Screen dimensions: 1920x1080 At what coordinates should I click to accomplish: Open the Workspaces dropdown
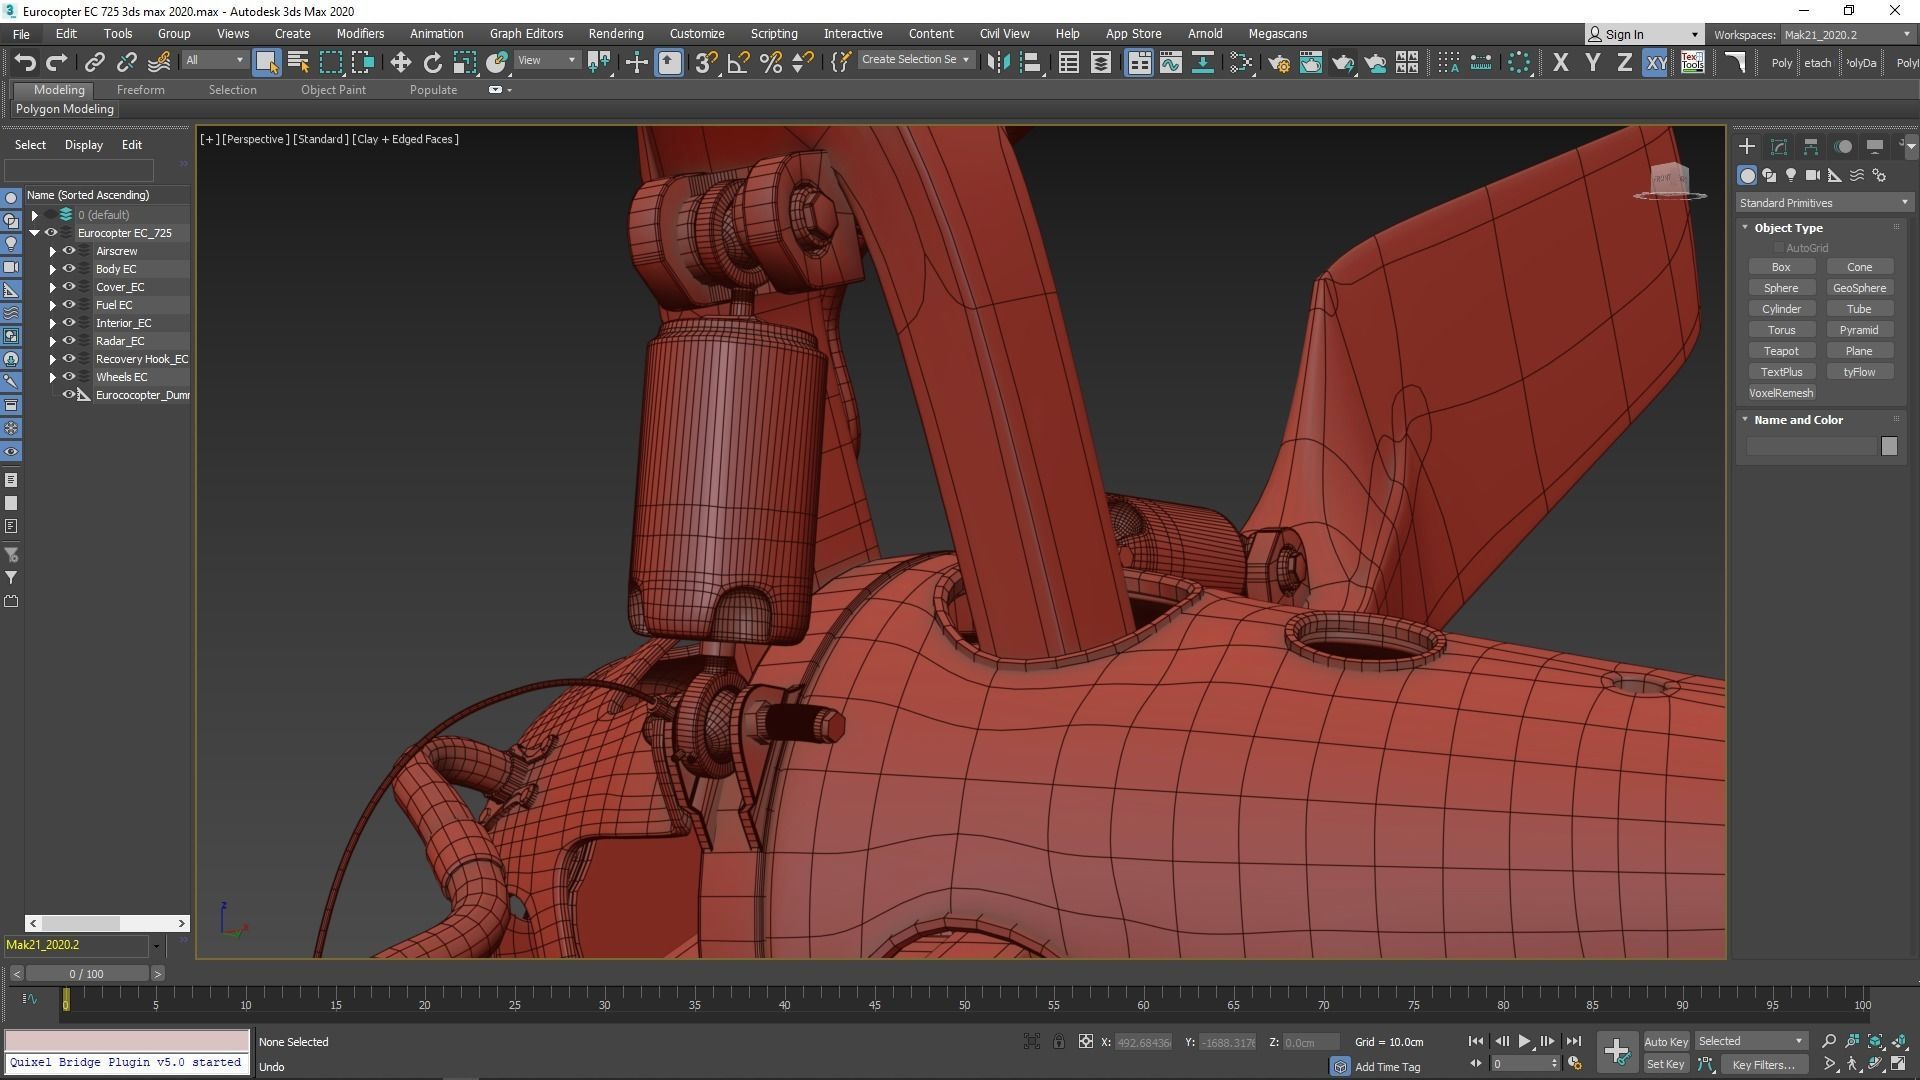[x=1846, y=35]
